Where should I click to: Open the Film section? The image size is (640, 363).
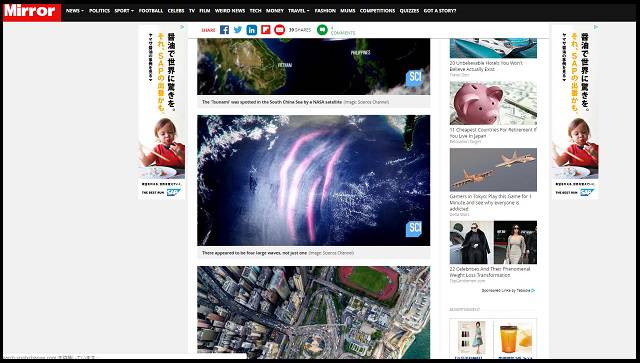pos(204,11)
